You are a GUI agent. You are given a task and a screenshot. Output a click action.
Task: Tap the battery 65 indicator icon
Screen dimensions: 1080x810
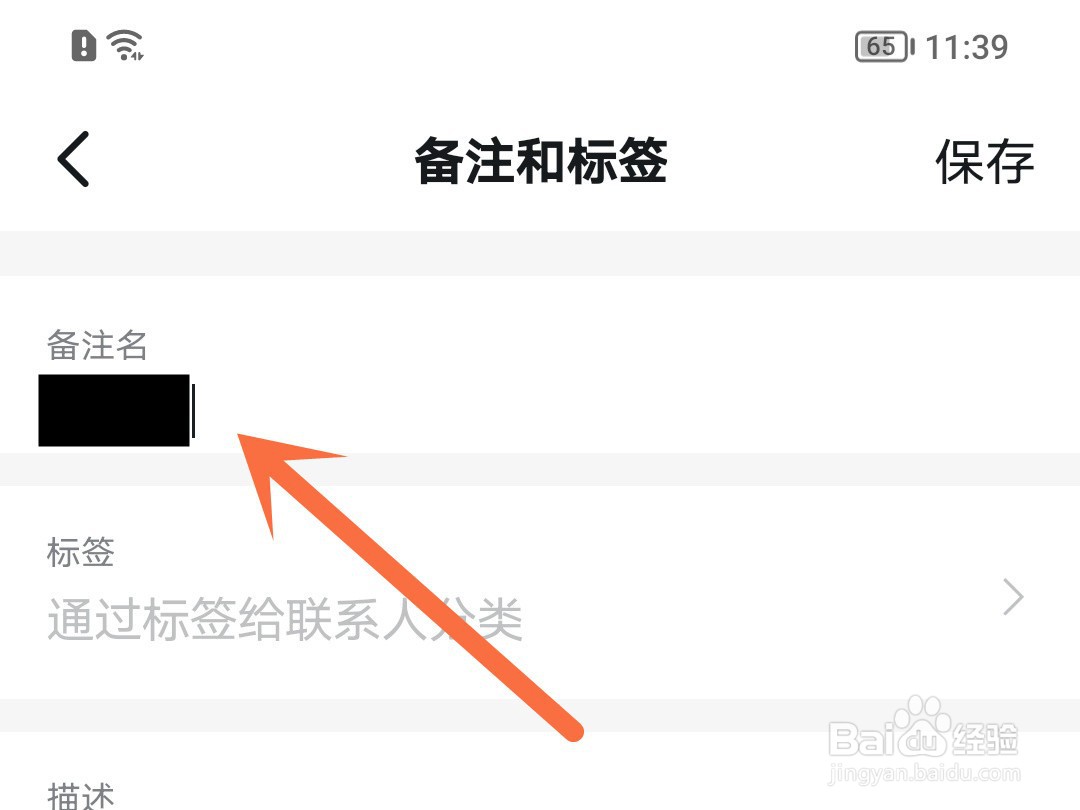(x=884, y=47)
